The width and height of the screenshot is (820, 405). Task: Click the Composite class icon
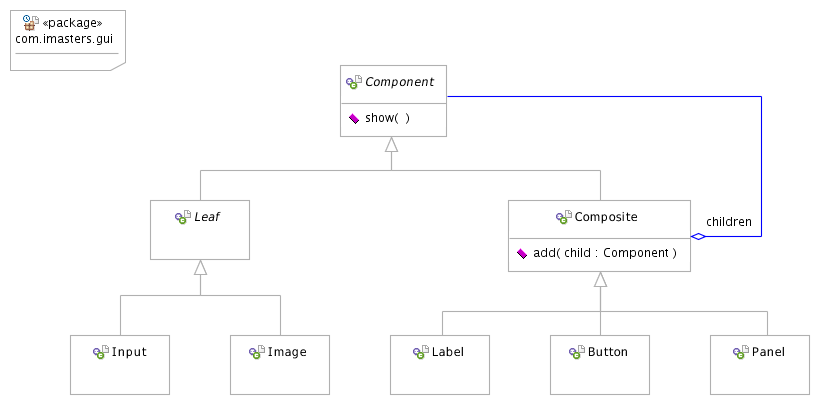click(x=563, y=217)
